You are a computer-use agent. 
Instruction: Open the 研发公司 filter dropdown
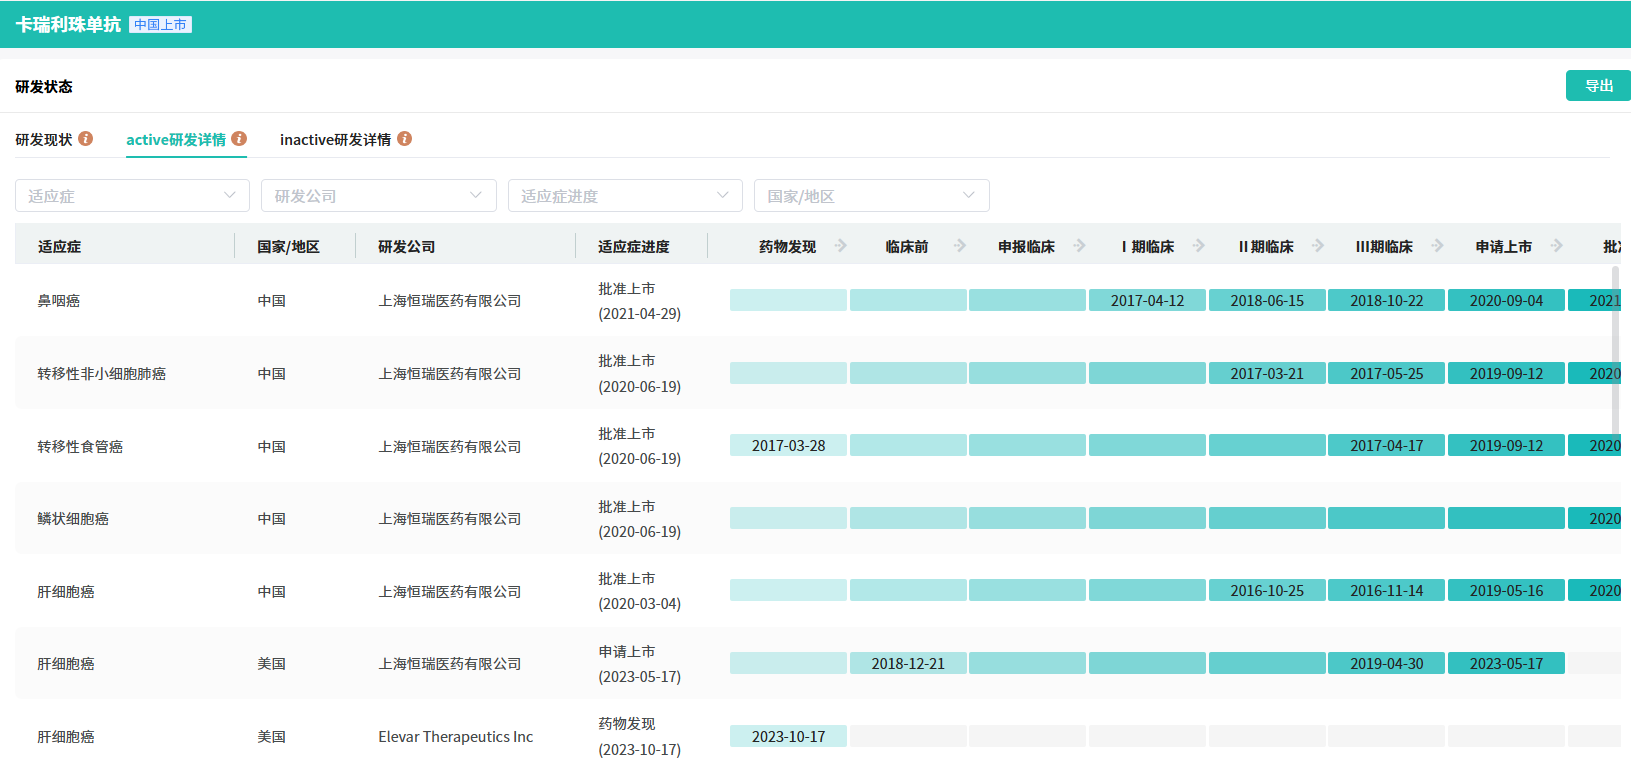point(378,196)
